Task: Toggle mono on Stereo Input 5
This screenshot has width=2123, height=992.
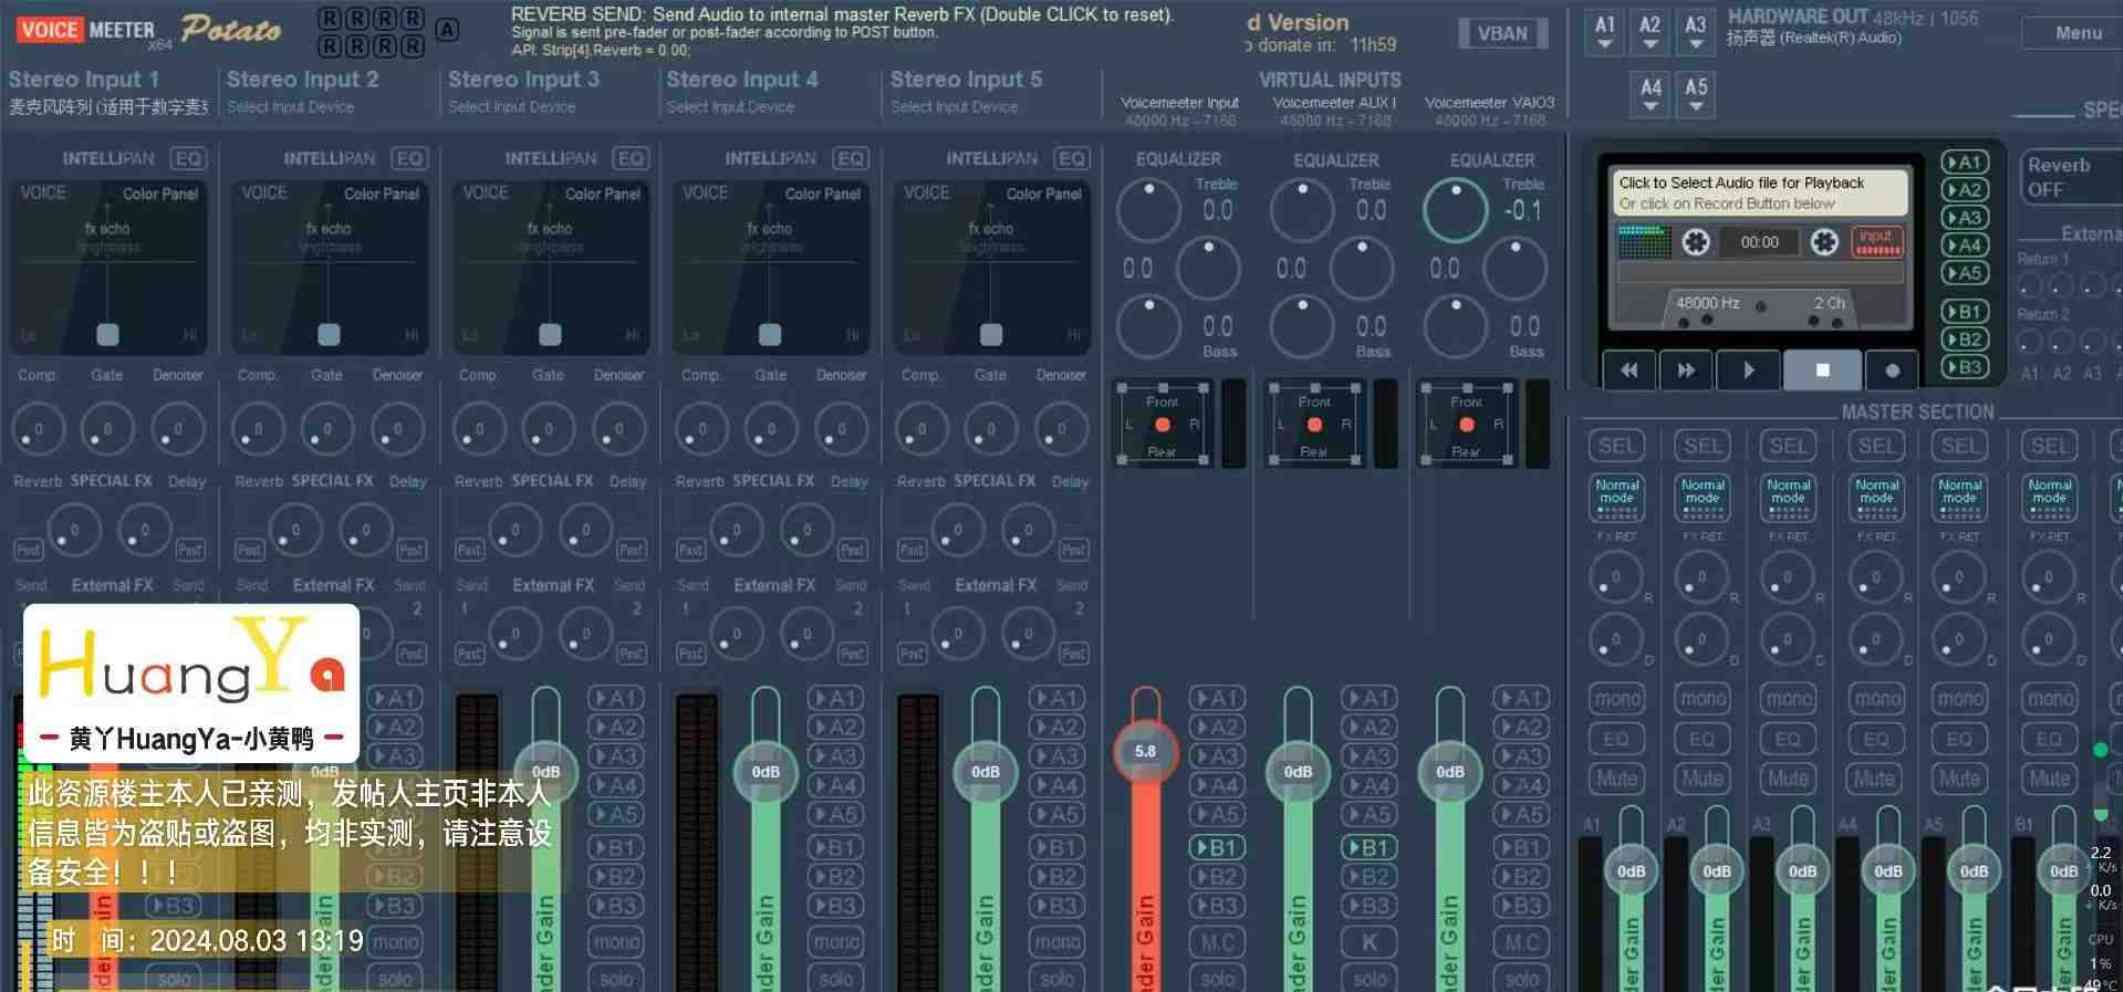Action: pyautogui.click(x=1057, y=942)
